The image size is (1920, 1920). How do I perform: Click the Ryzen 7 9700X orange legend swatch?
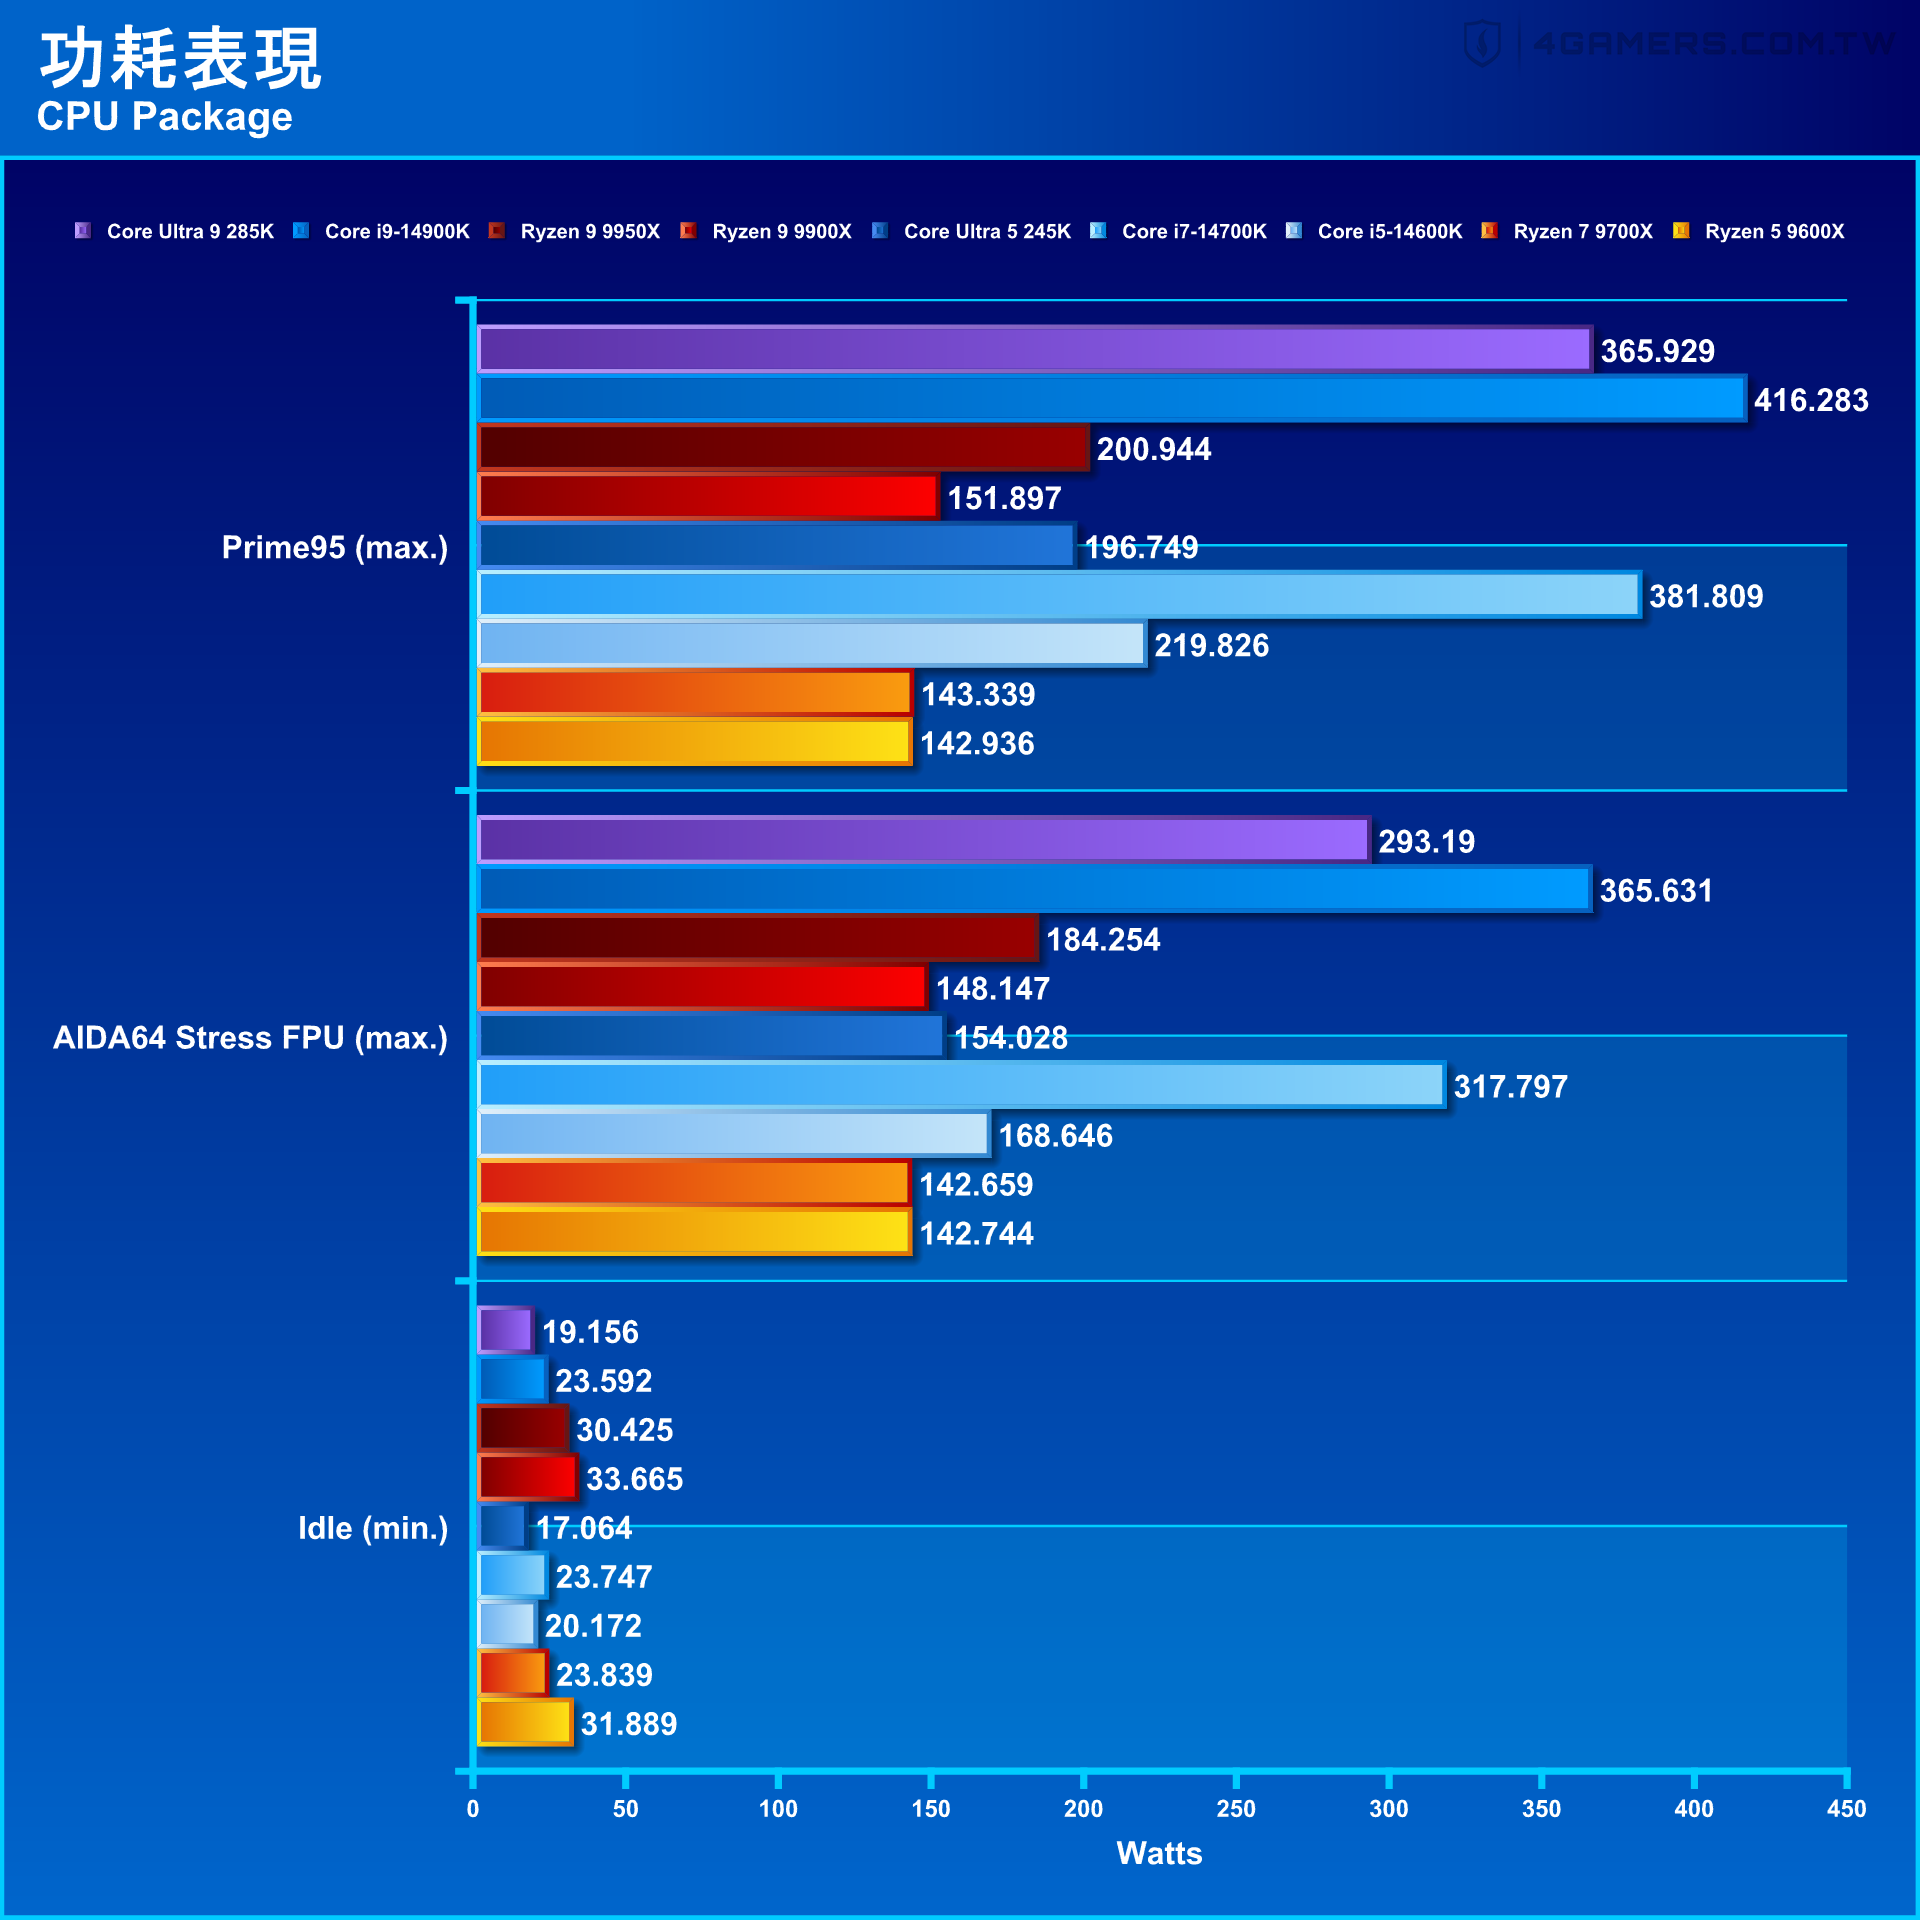[1490, 230]
